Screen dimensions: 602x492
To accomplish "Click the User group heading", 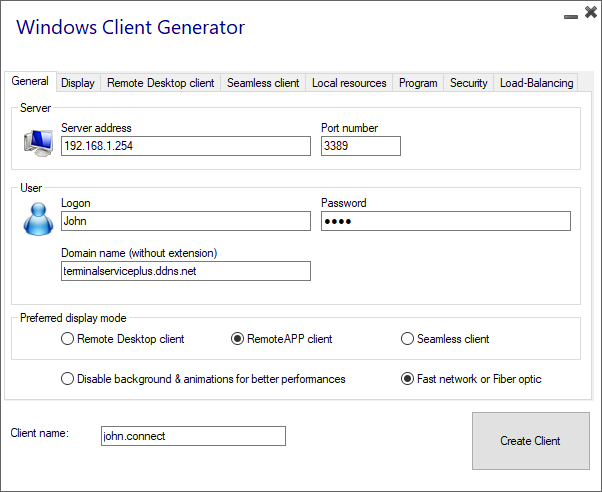I will (31, 188).
